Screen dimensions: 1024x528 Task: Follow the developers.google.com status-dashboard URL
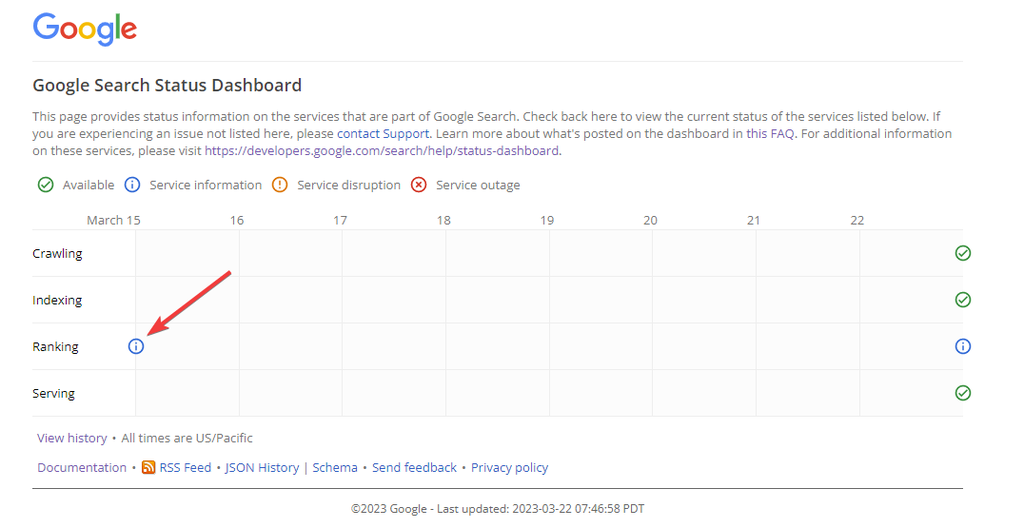[382, 151]
